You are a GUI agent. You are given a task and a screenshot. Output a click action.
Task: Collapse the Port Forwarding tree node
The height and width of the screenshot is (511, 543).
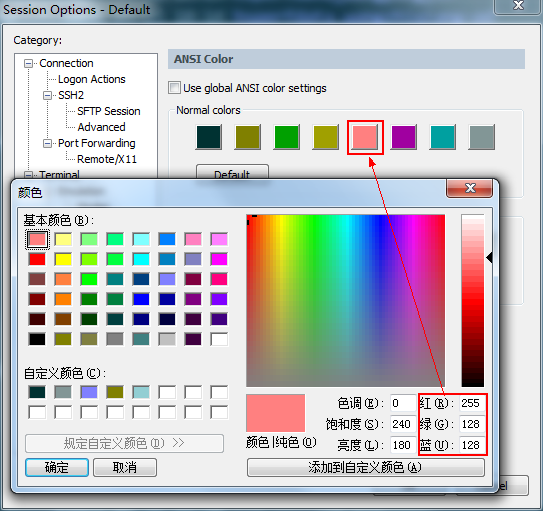(x=47, y=143)
